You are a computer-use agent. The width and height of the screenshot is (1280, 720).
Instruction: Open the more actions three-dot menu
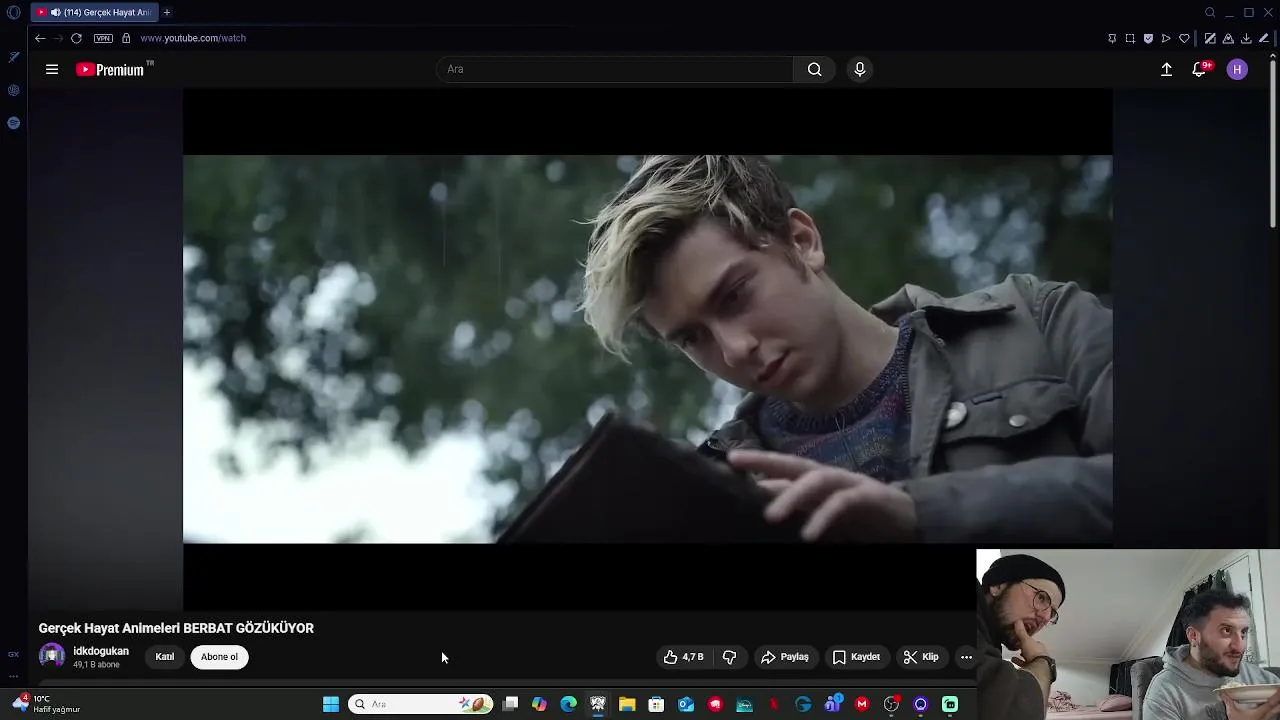click(x=966, y=657)
